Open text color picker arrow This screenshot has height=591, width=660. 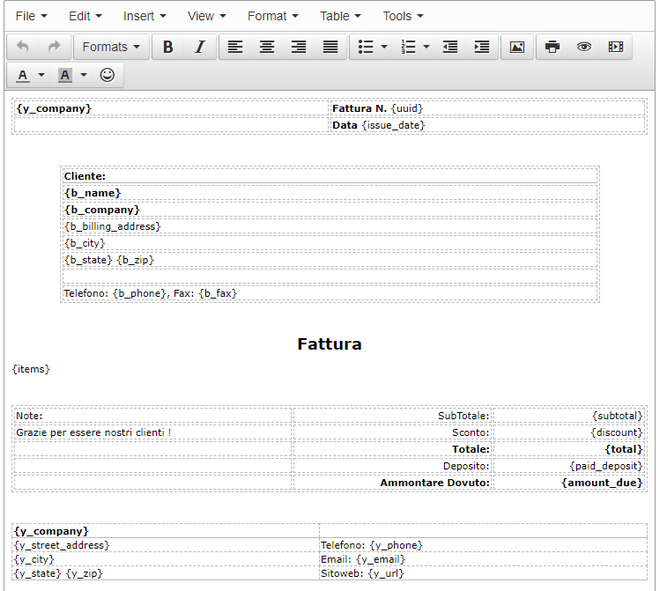click(41, 75)
